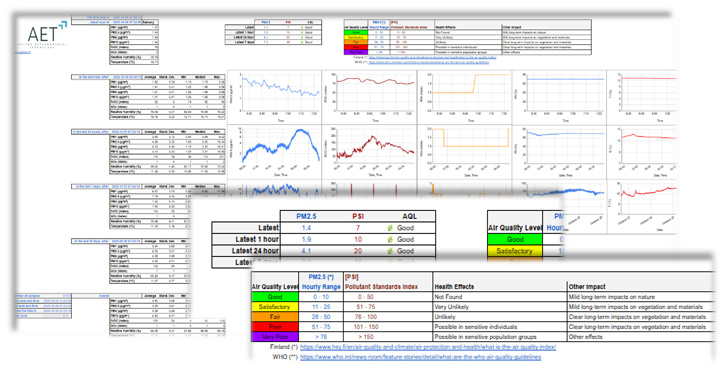Open the last-hour VOC dark red chart

tap(369, 98)
